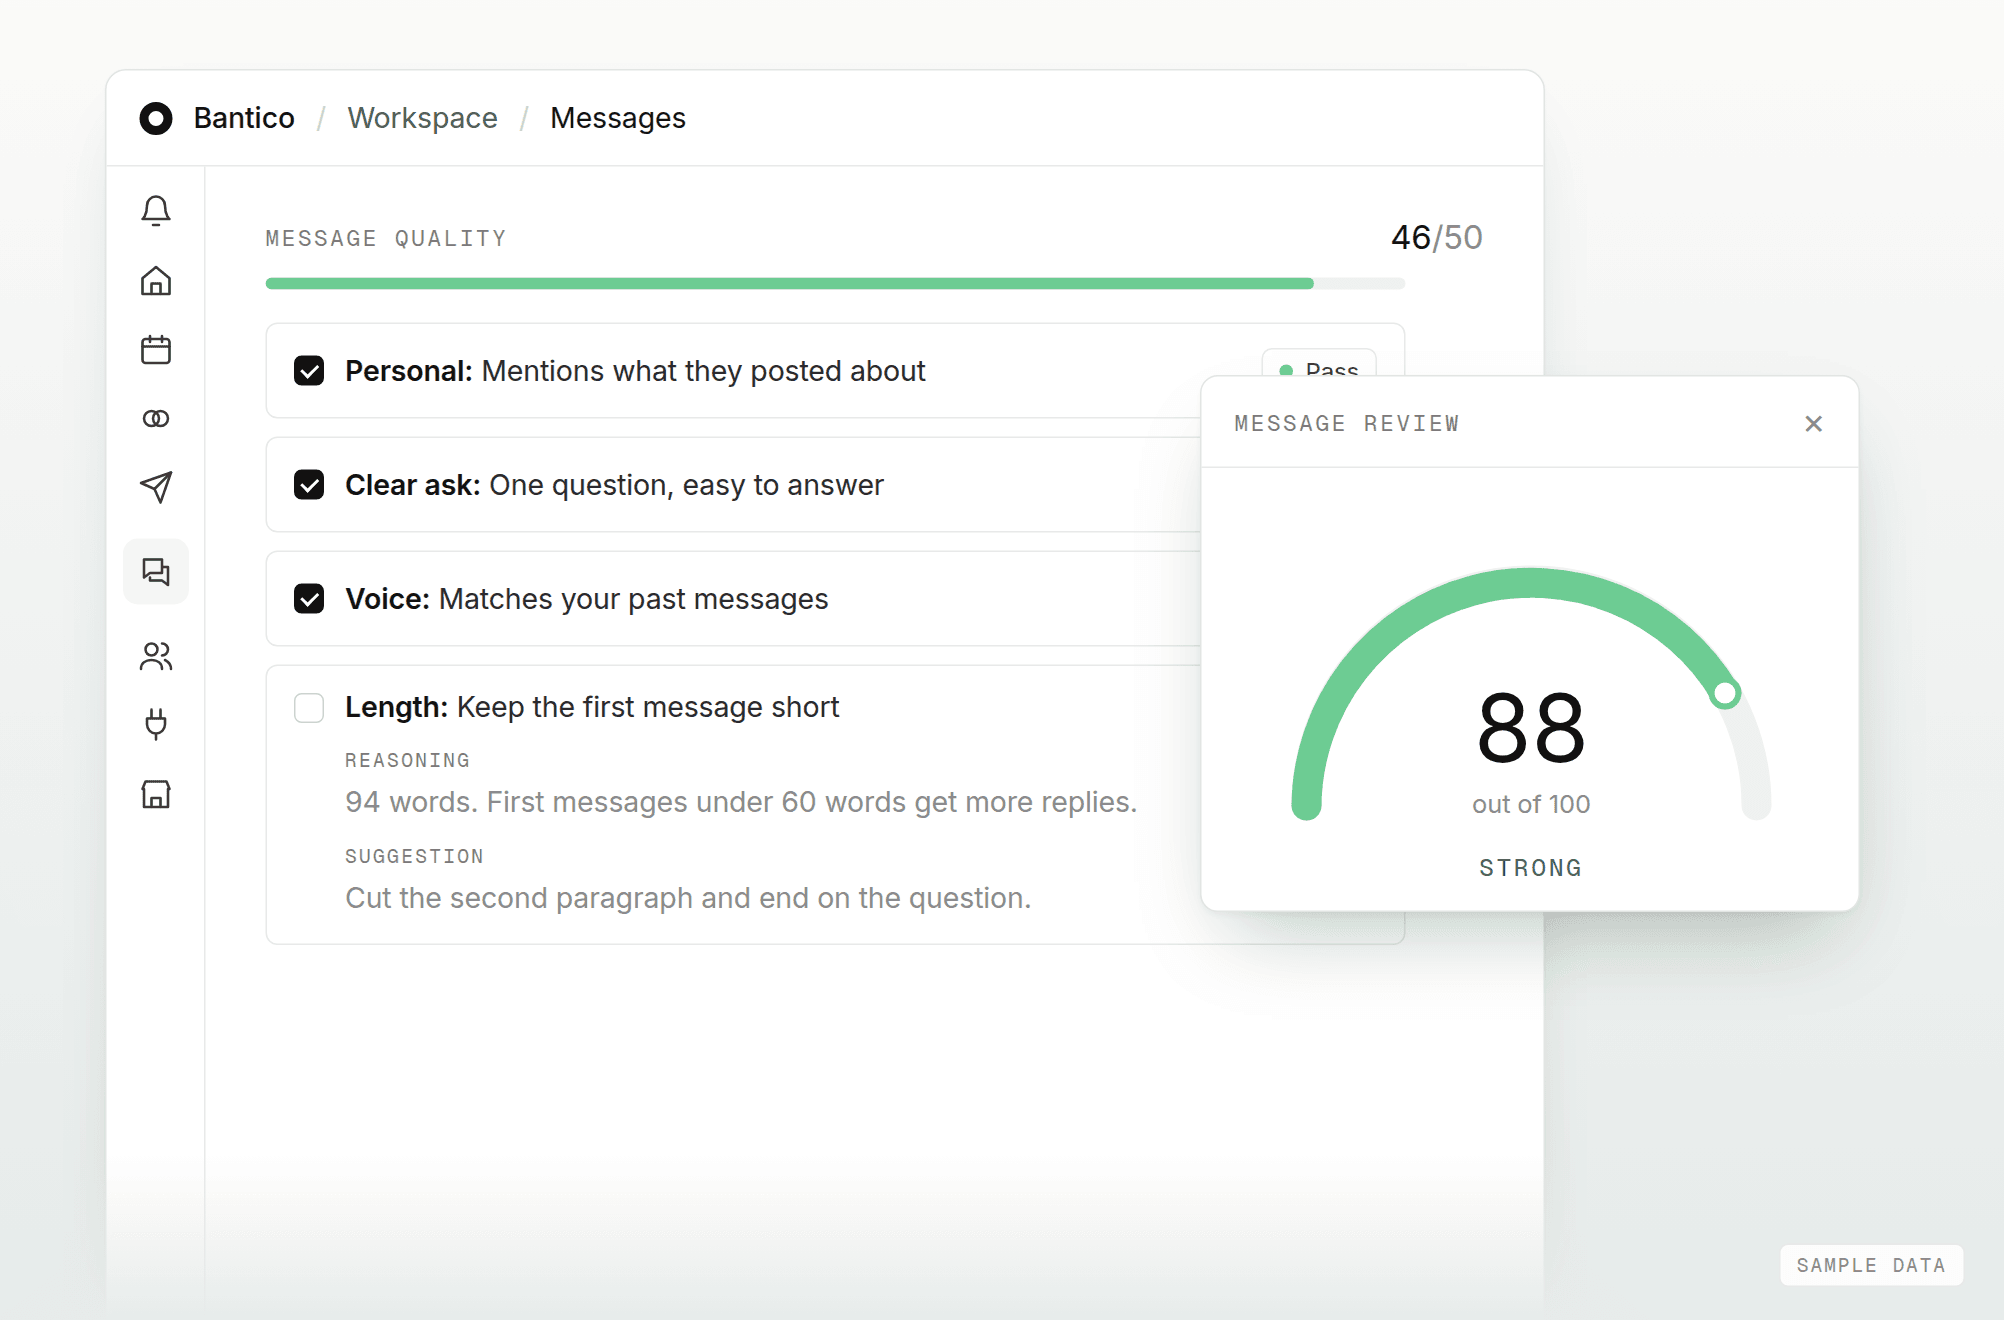Go to Home icon in sidebar
This screenshot has width=2004, height=1320.
[156, 281]
